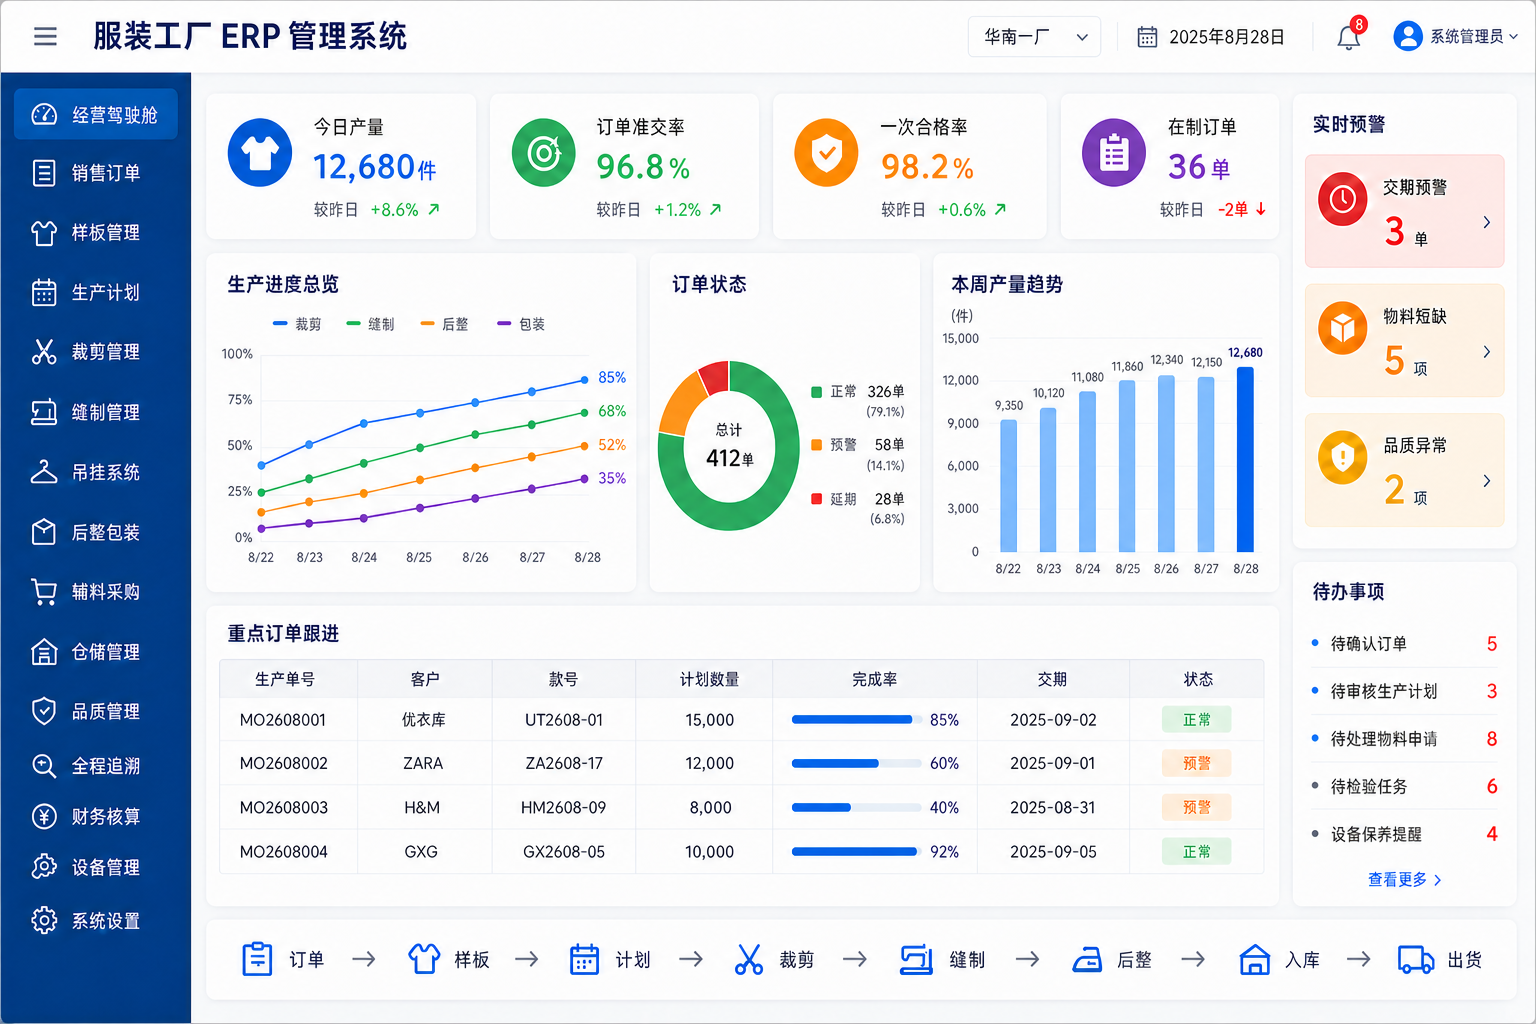Click the purple clipboard 在制订单 icon

click(1114, 153)
